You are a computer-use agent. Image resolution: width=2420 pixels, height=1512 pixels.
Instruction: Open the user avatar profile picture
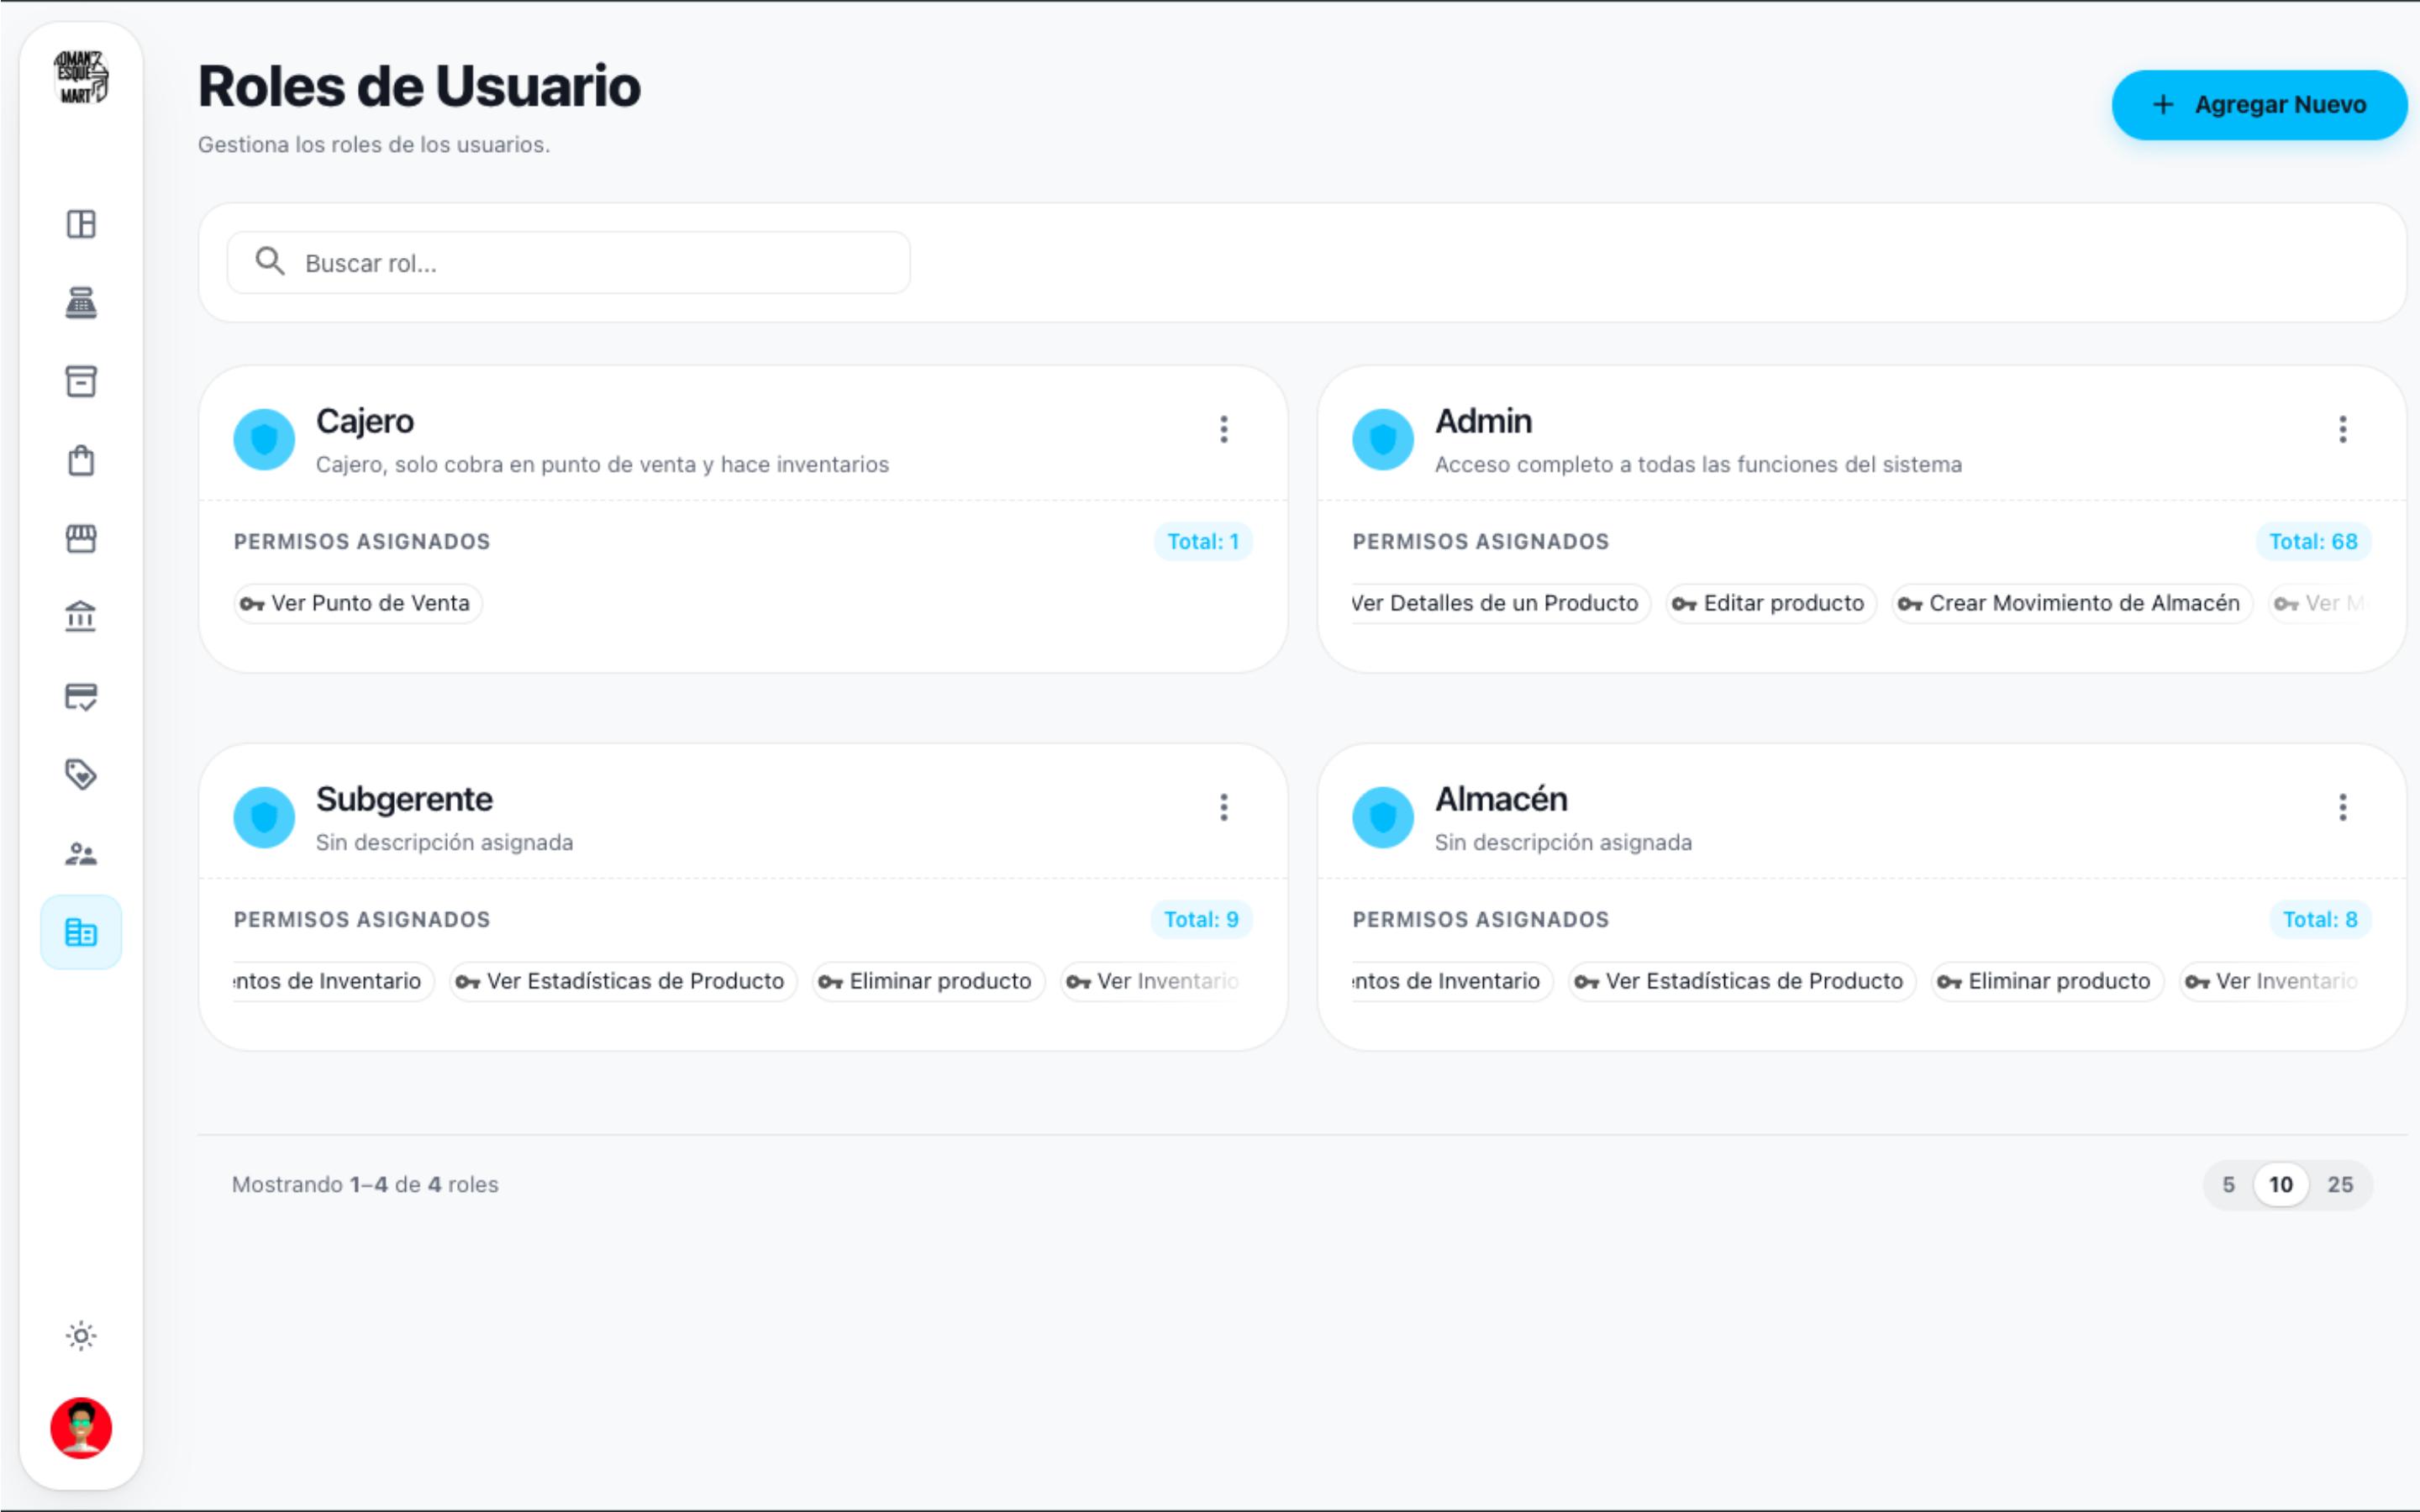[81, 1428]
